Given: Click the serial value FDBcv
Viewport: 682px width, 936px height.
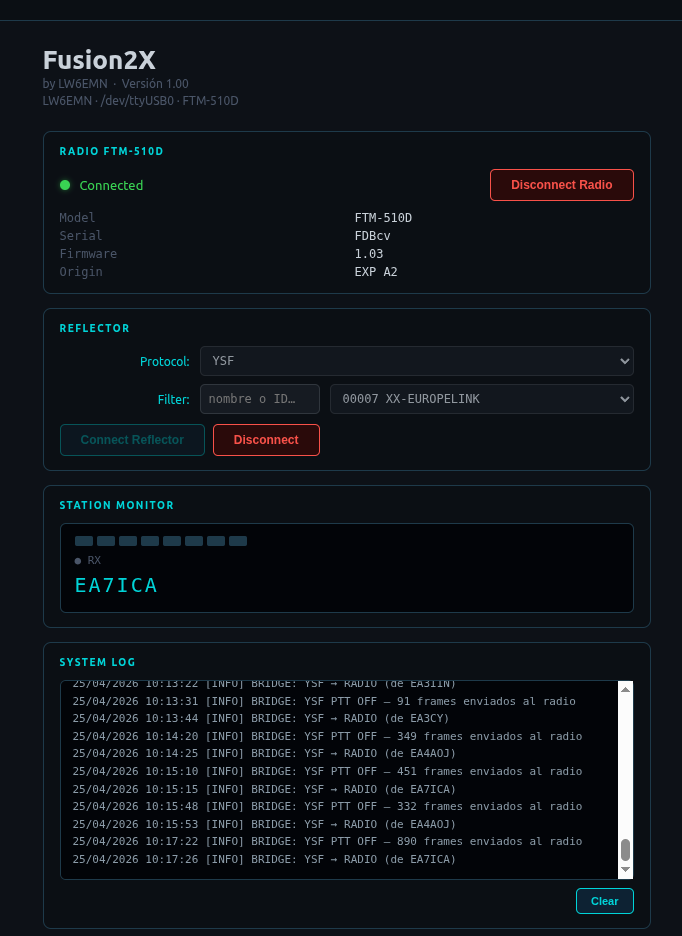Looking at the screenshot, I should click(372, 236).
